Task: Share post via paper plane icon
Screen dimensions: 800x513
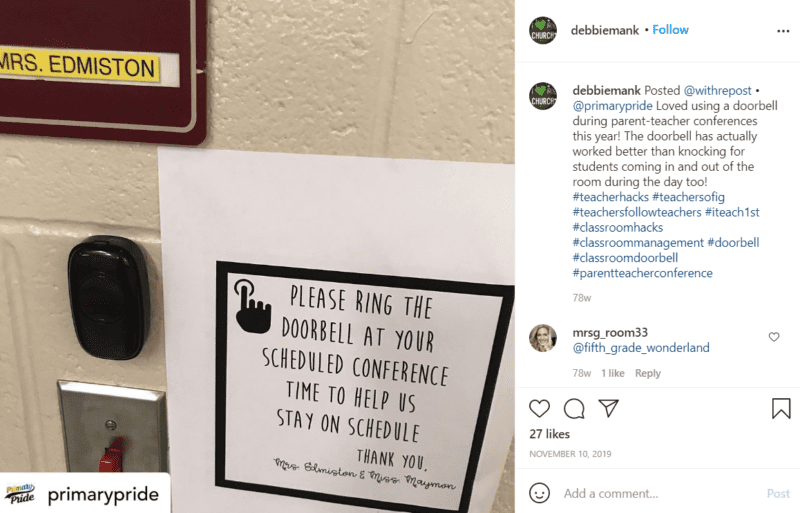Action: coord(609,408)
